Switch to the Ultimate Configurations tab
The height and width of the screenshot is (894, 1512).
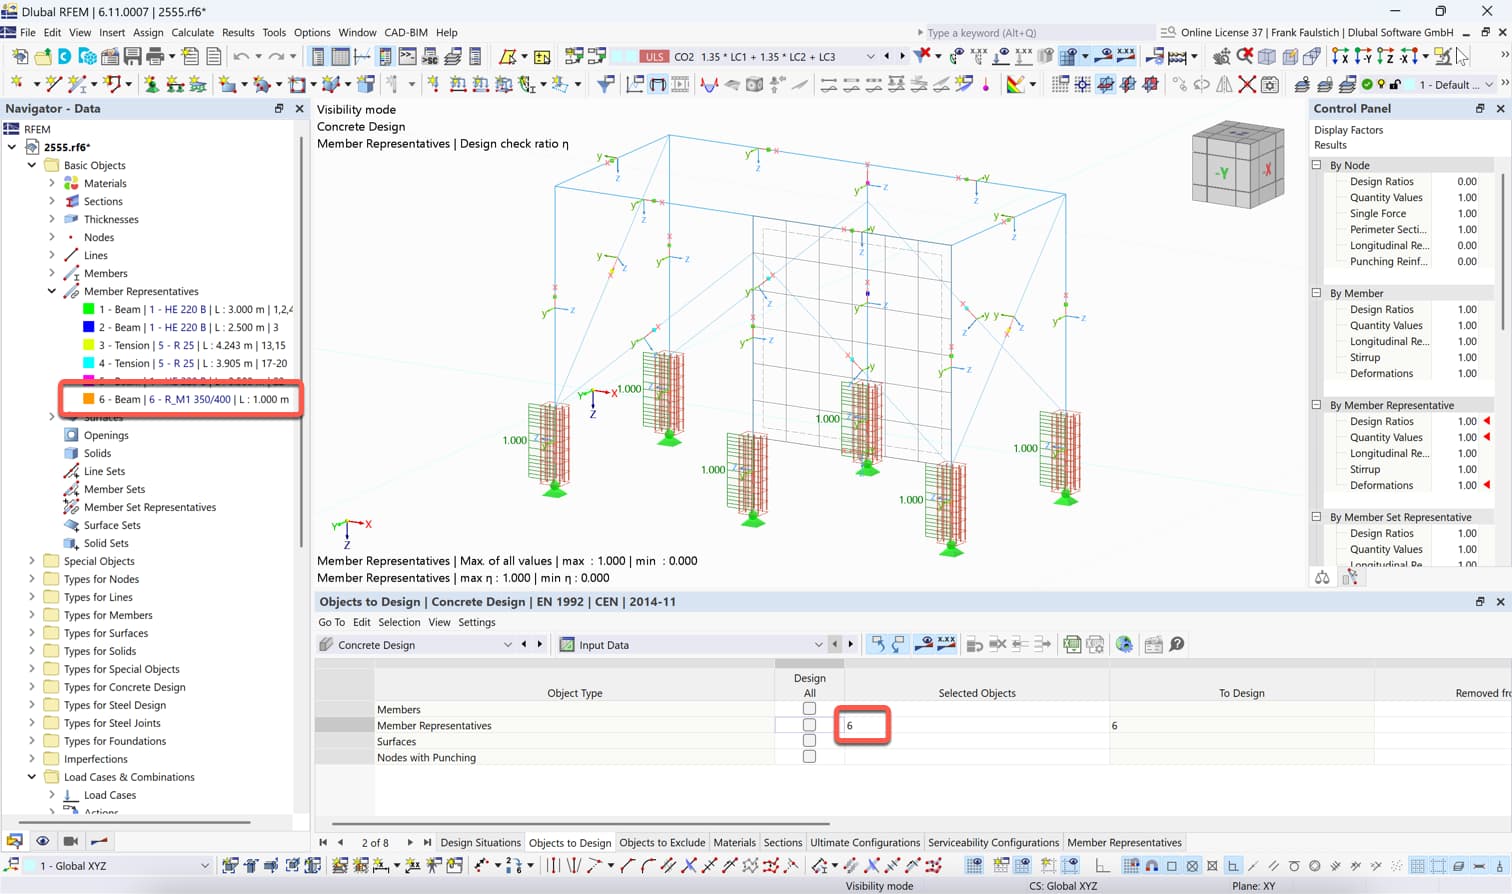pyautogui.click(x=864, y=842)
